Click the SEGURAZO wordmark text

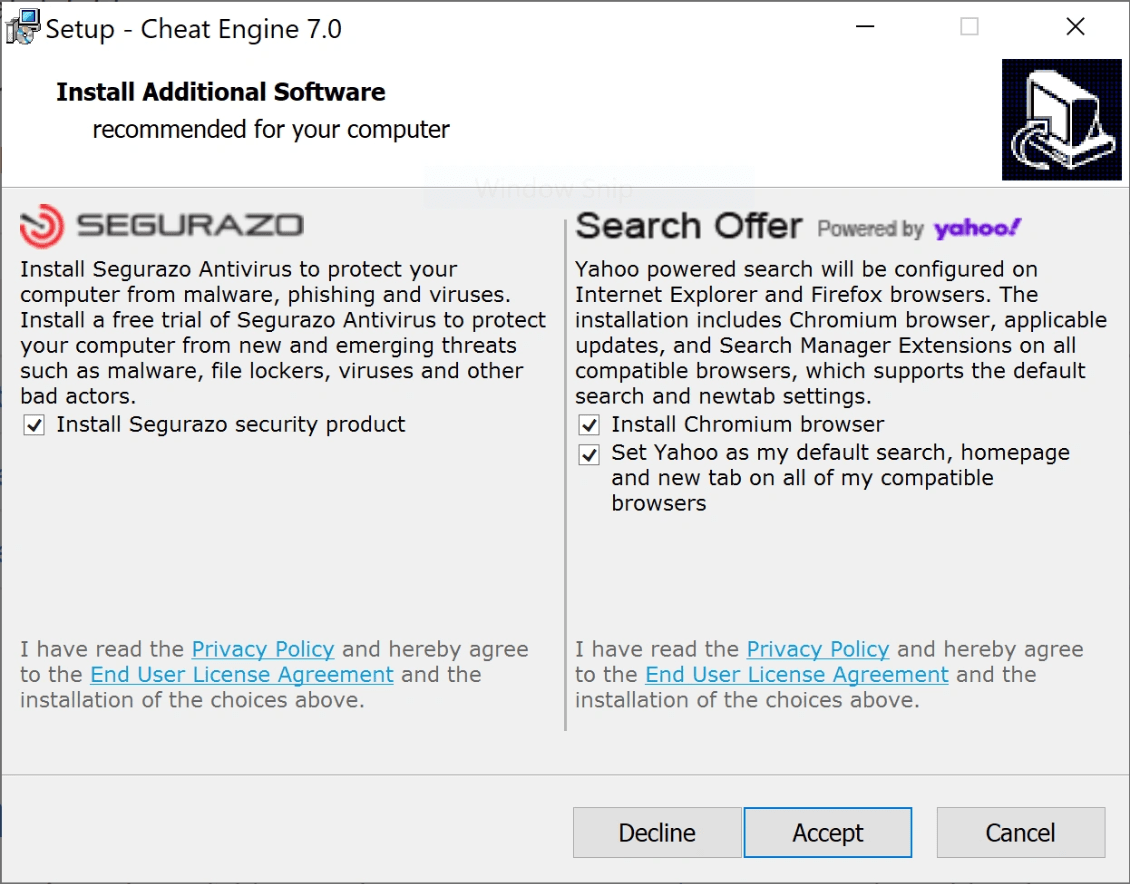coord(190,225)
